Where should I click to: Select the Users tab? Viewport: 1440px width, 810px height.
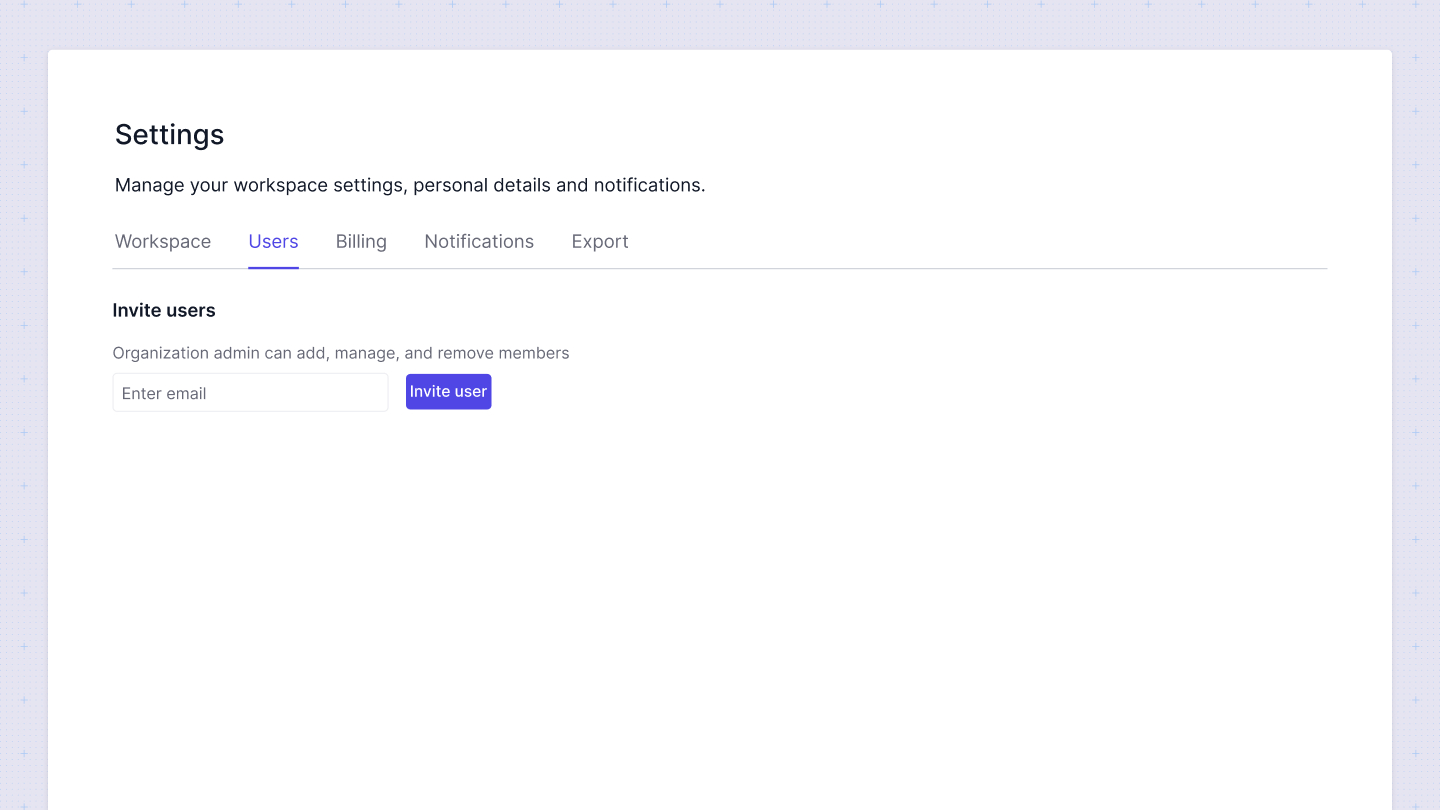pyautogui.click(x=273, y=241)
